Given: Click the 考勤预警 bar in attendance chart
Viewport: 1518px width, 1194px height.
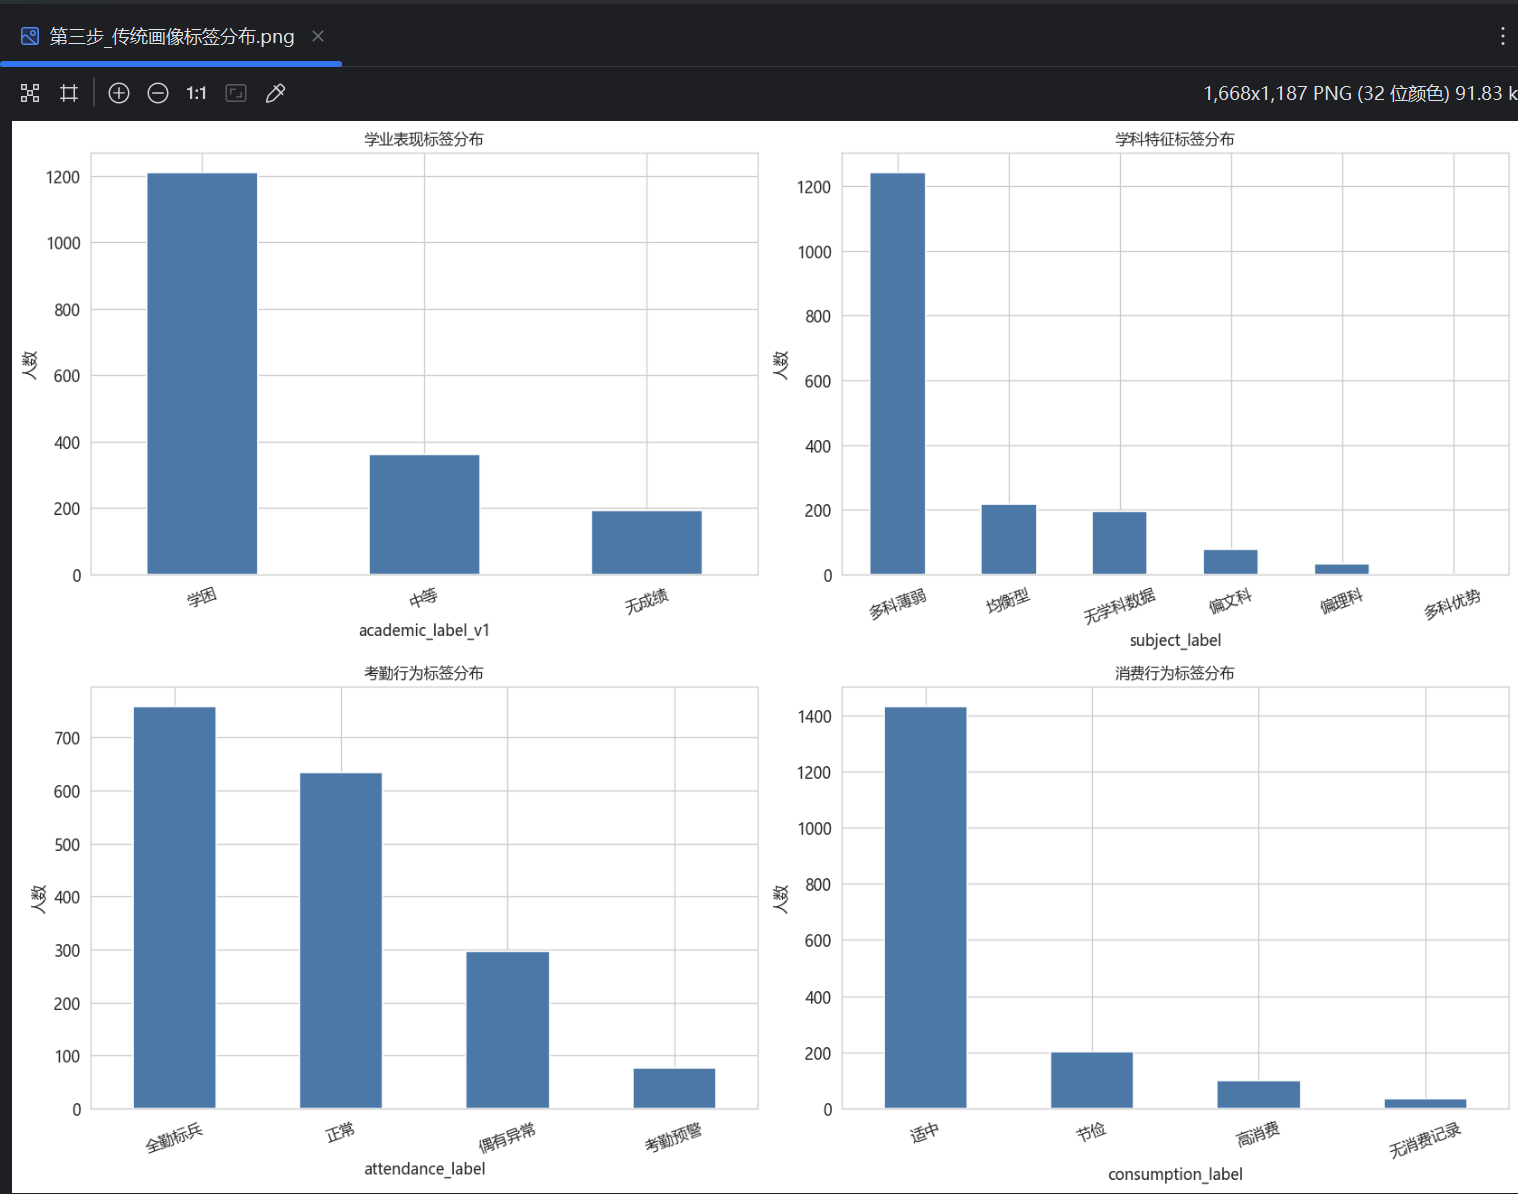Looking at the screenshot, I should (674, 1088).
